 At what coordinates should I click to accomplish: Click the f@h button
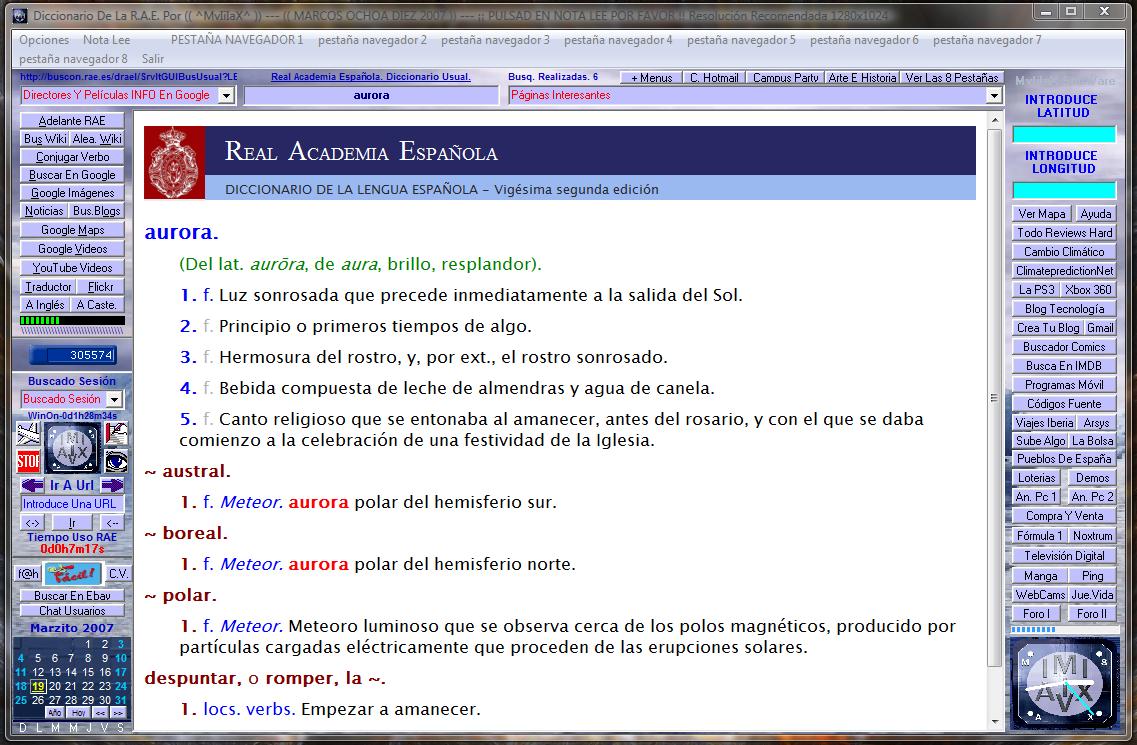tap(28, 574)
